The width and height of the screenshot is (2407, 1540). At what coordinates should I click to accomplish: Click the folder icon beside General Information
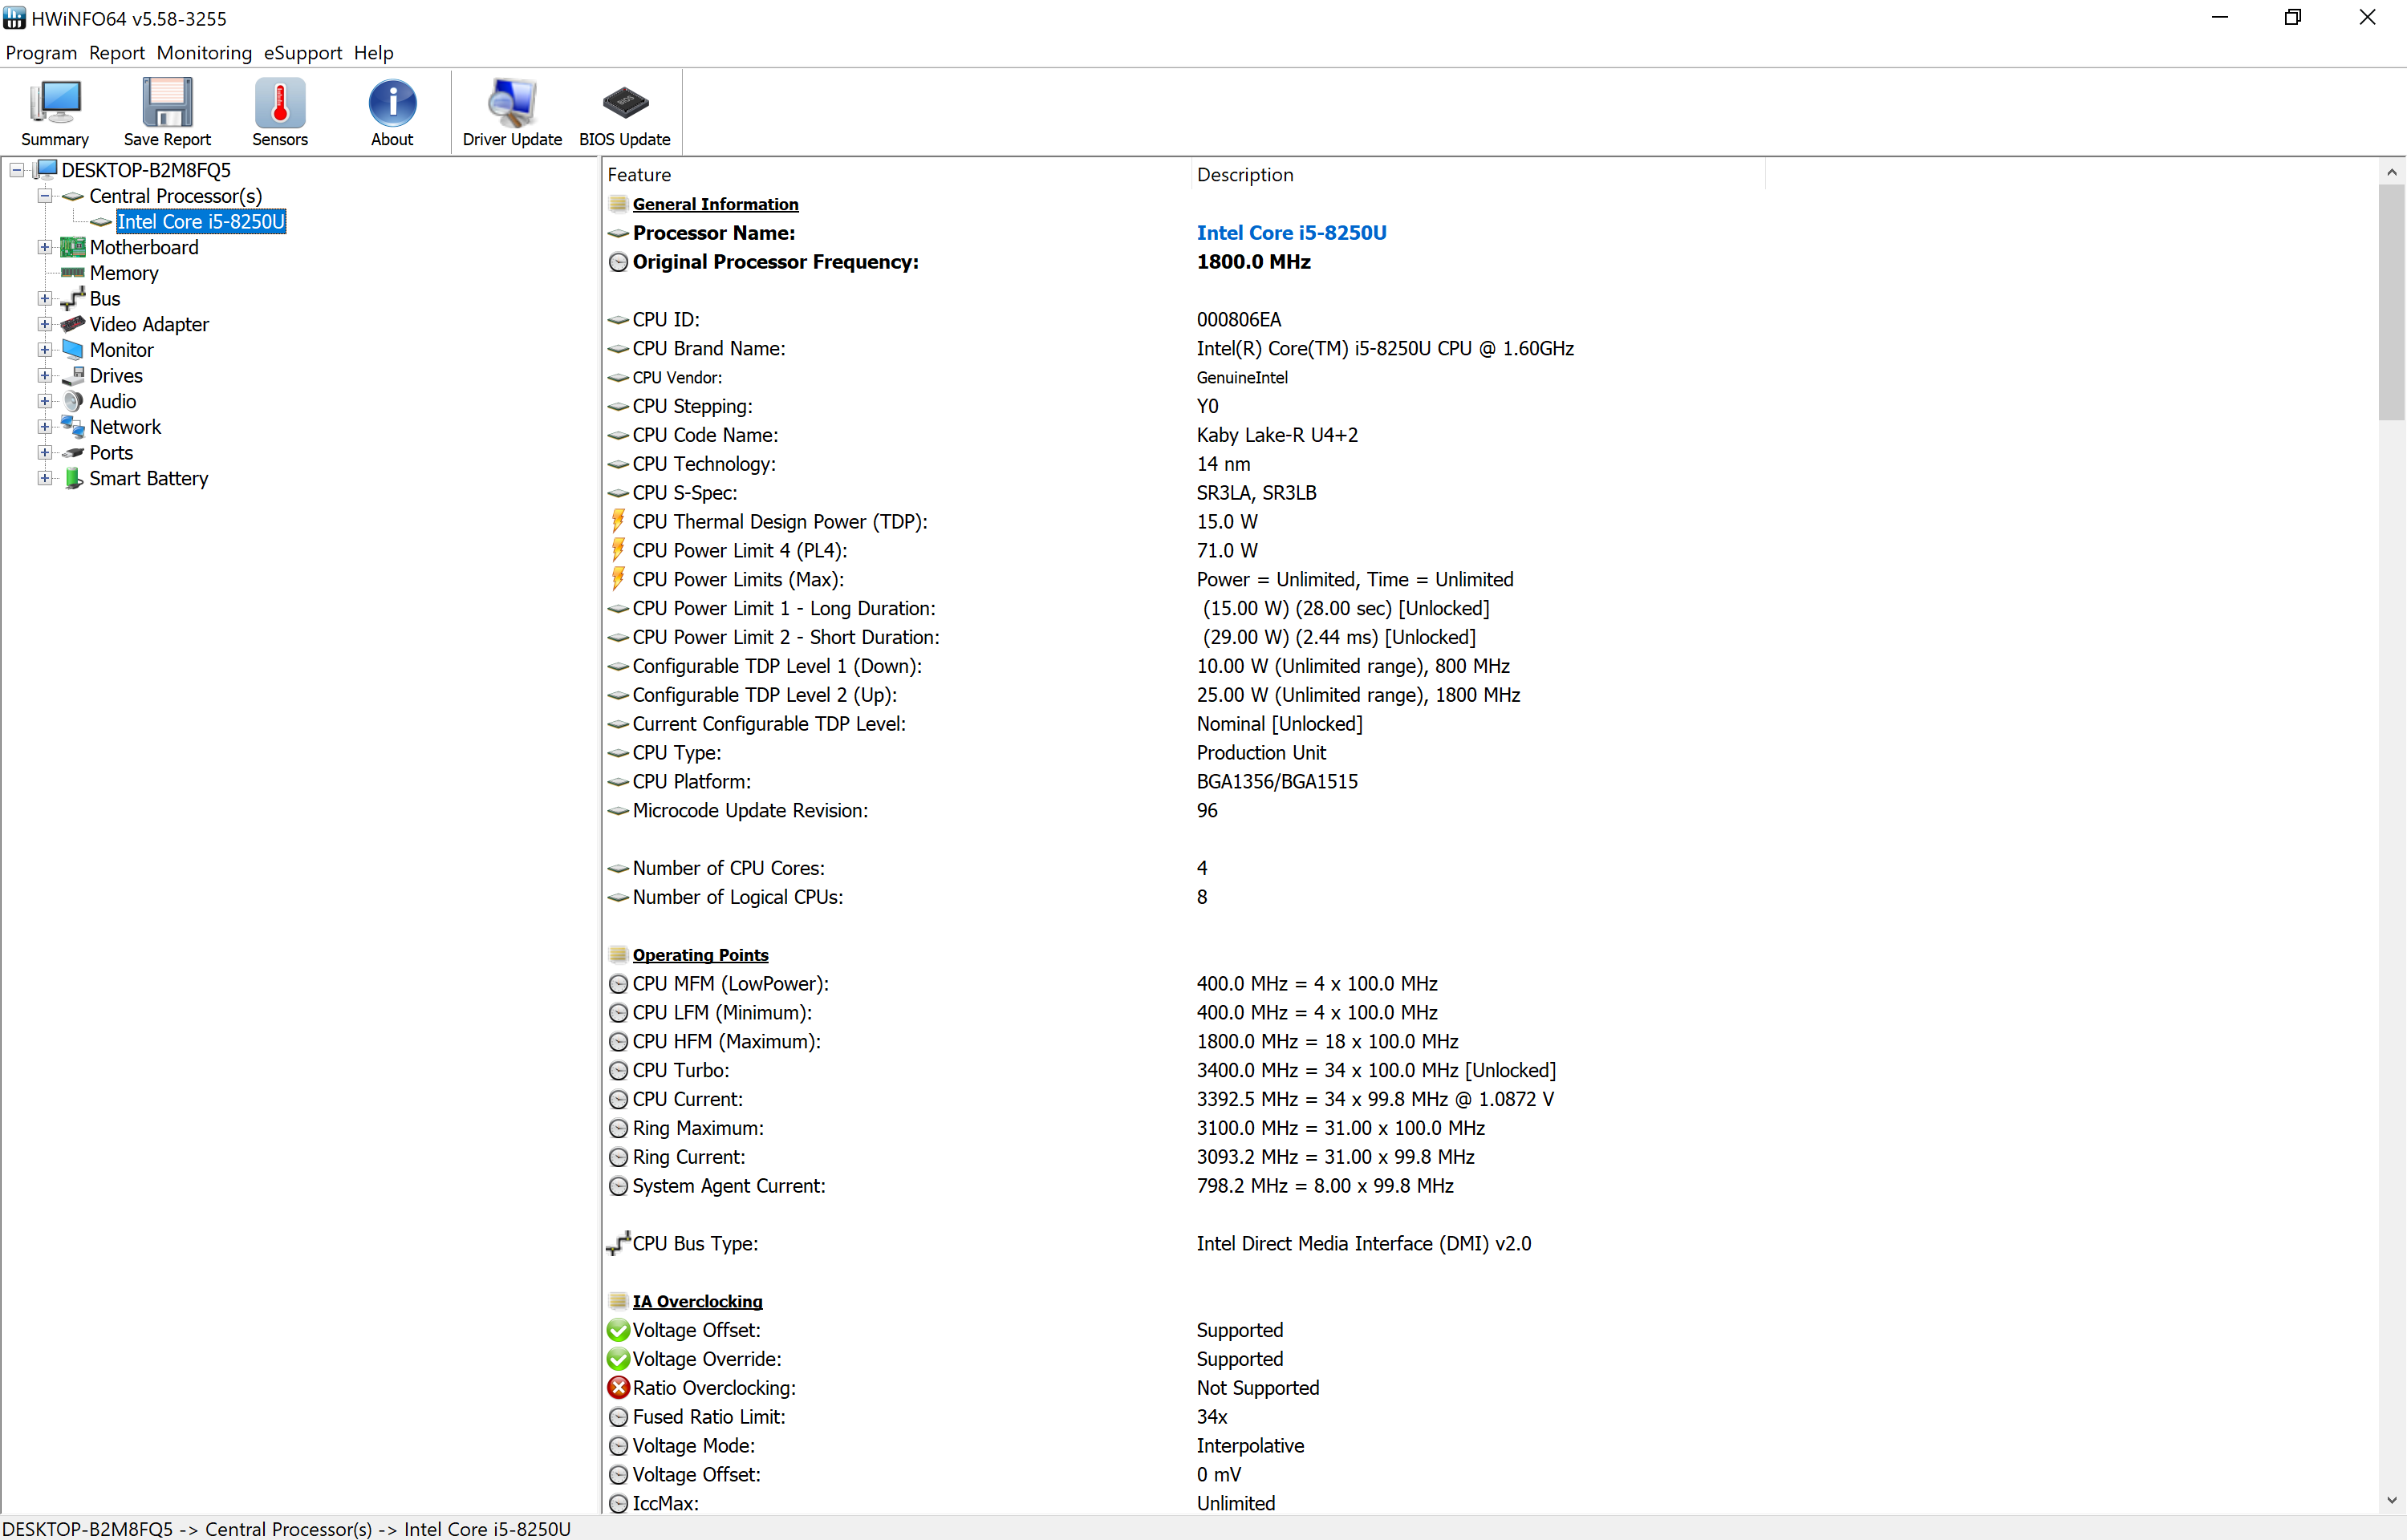tap(619, 204)
